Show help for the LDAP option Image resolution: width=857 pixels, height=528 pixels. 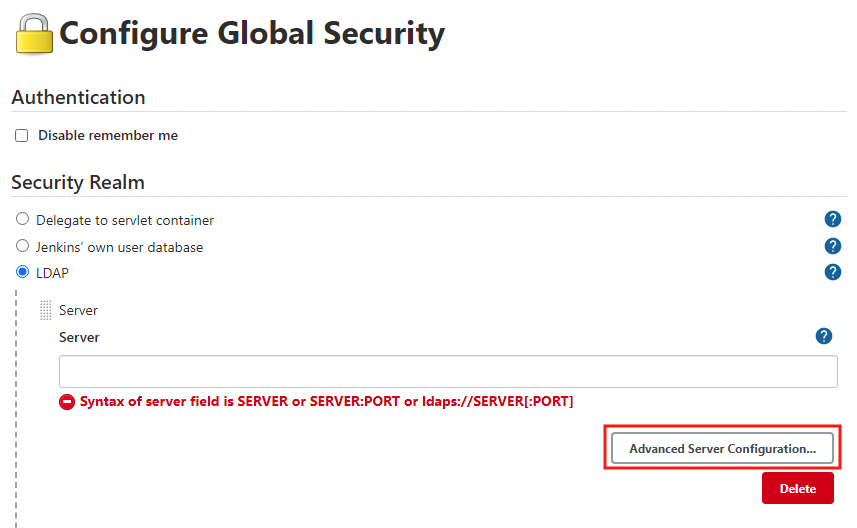(832, 272)
